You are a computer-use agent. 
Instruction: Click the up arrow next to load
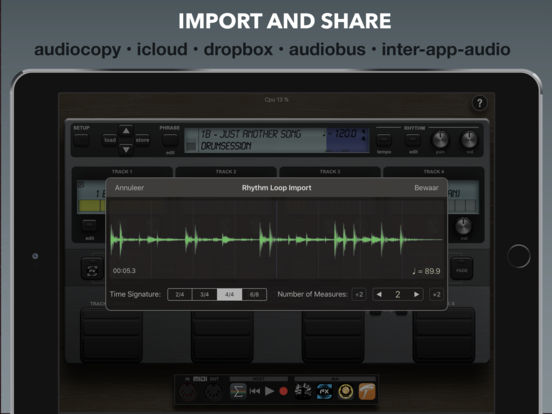126,131
